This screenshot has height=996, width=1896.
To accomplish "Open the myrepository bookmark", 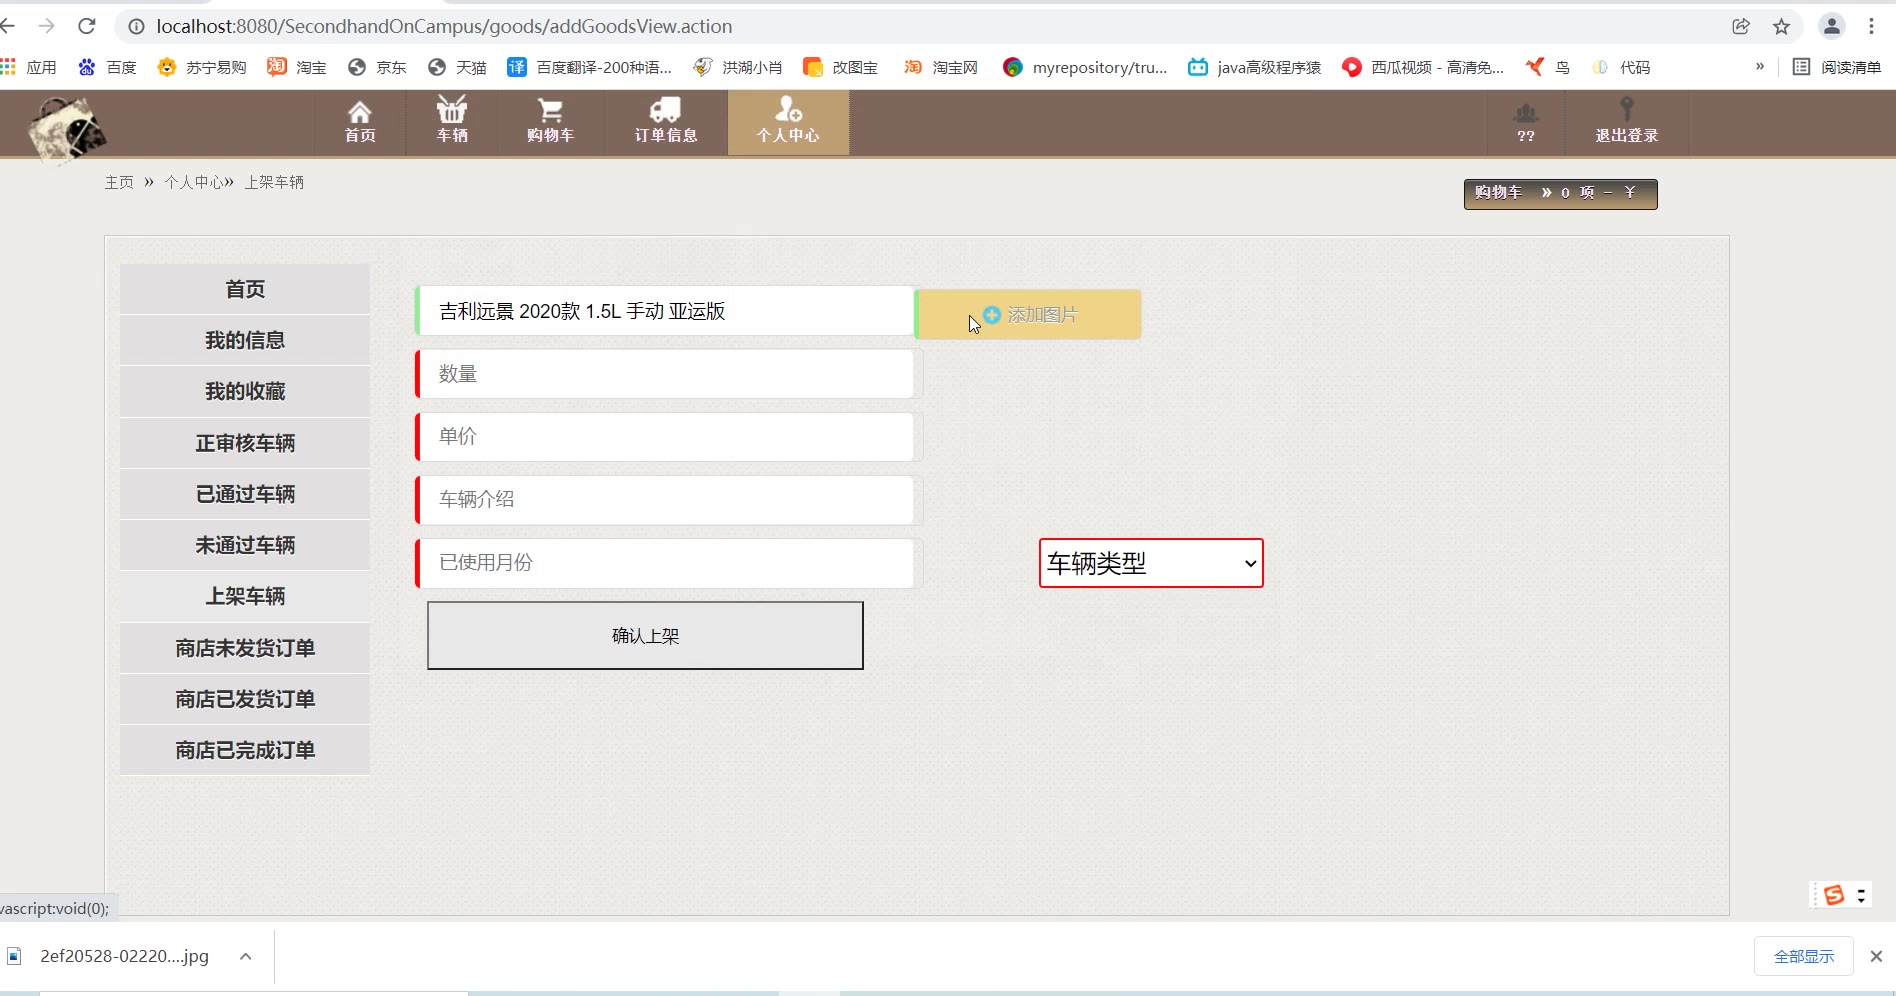I will click(x=1085, y=67).
